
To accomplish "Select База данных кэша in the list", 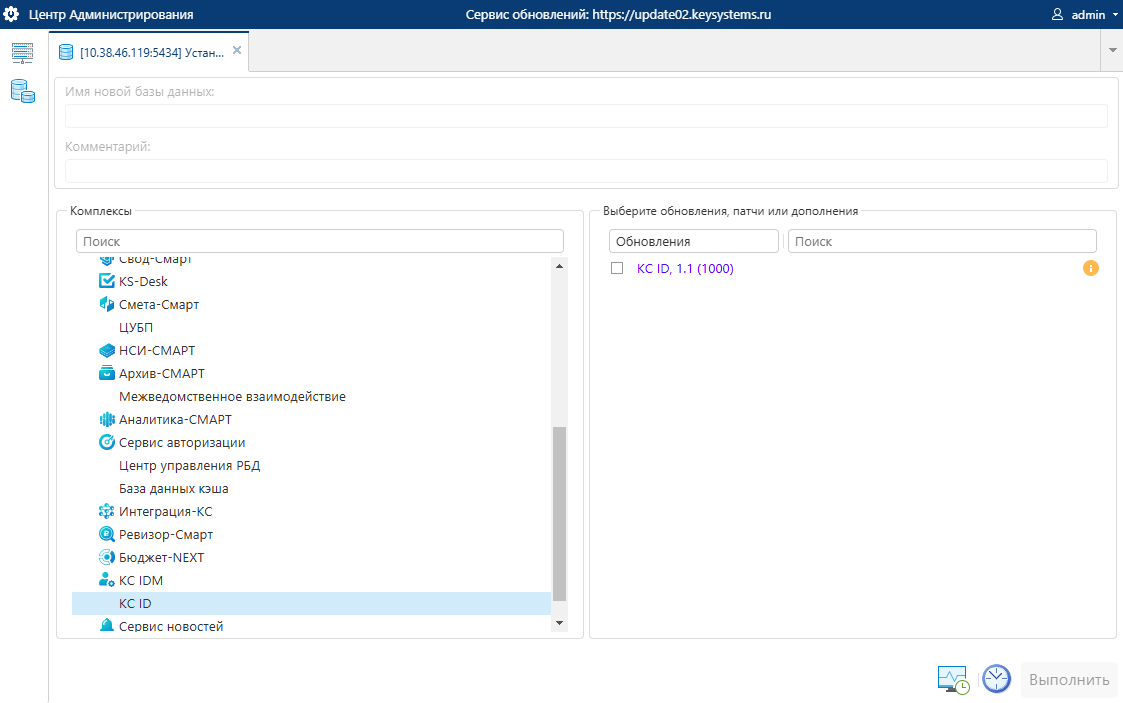I will tap(173, 488).
